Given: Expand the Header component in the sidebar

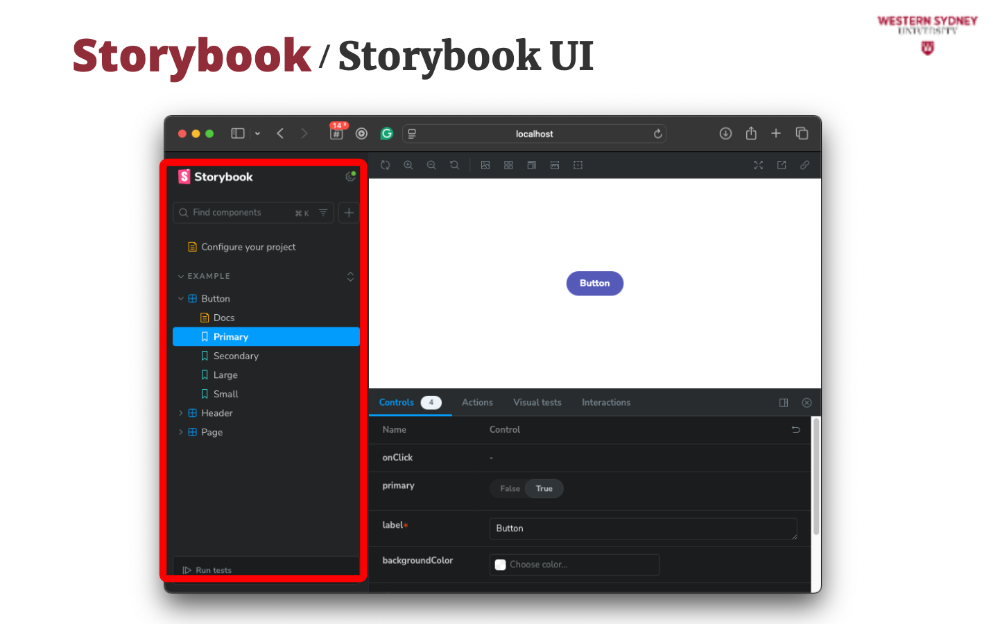Looking at the screenshot, I should tap(181, 413).
